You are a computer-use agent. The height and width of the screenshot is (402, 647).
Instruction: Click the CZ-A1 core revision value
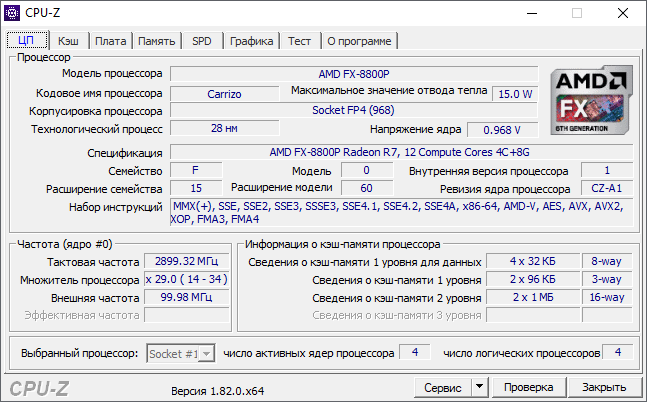tap(607, 188)
